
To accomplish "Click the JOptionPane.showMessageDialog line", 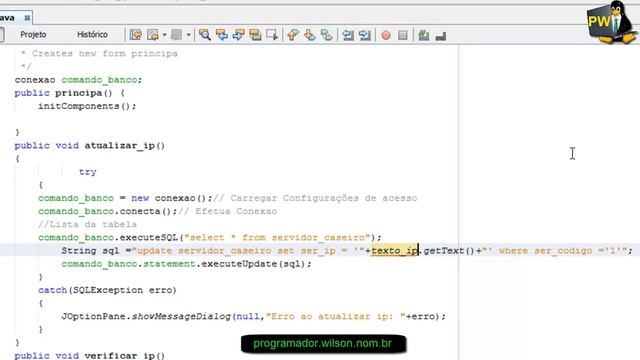I will click(253, 316).
